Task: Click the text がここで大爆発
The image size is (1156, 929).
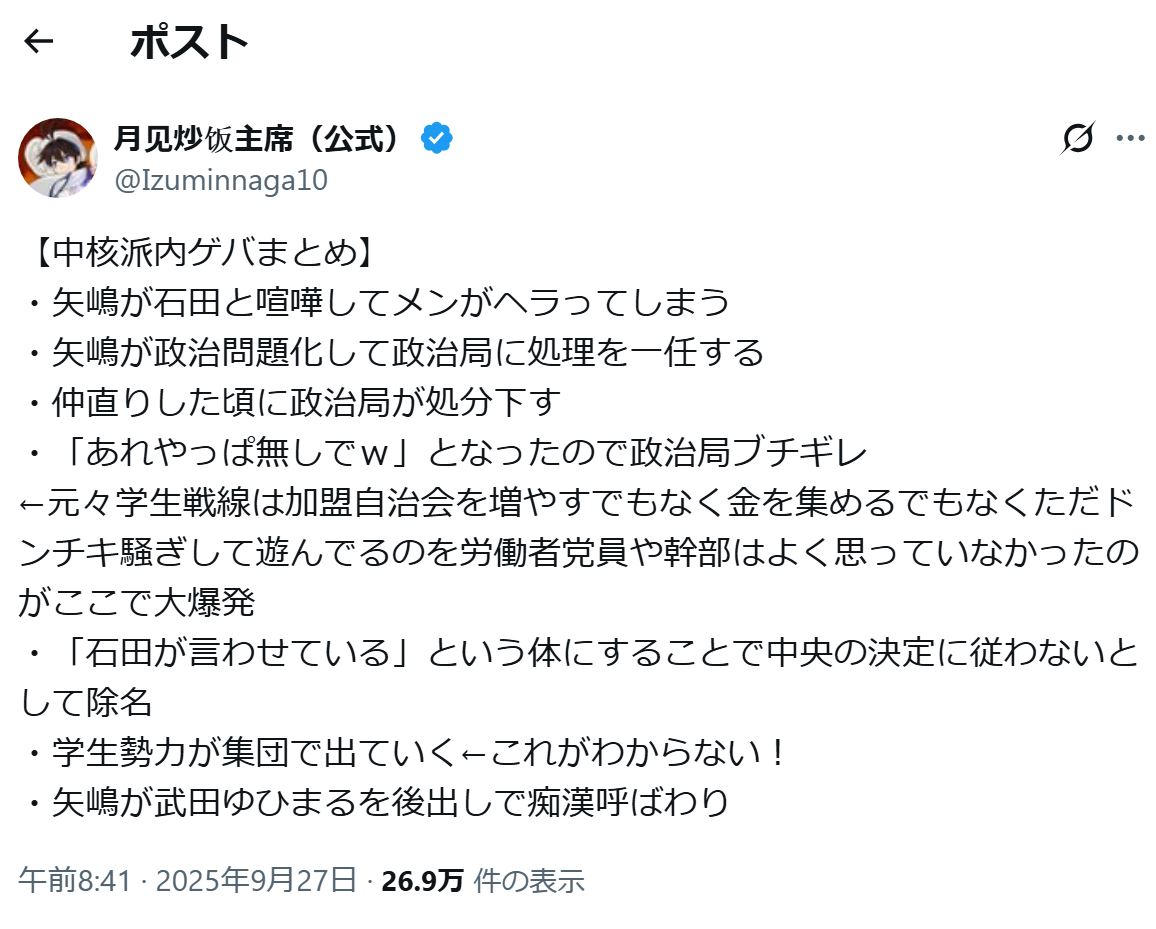Action: pyautogui.click(x=137, y=602)
